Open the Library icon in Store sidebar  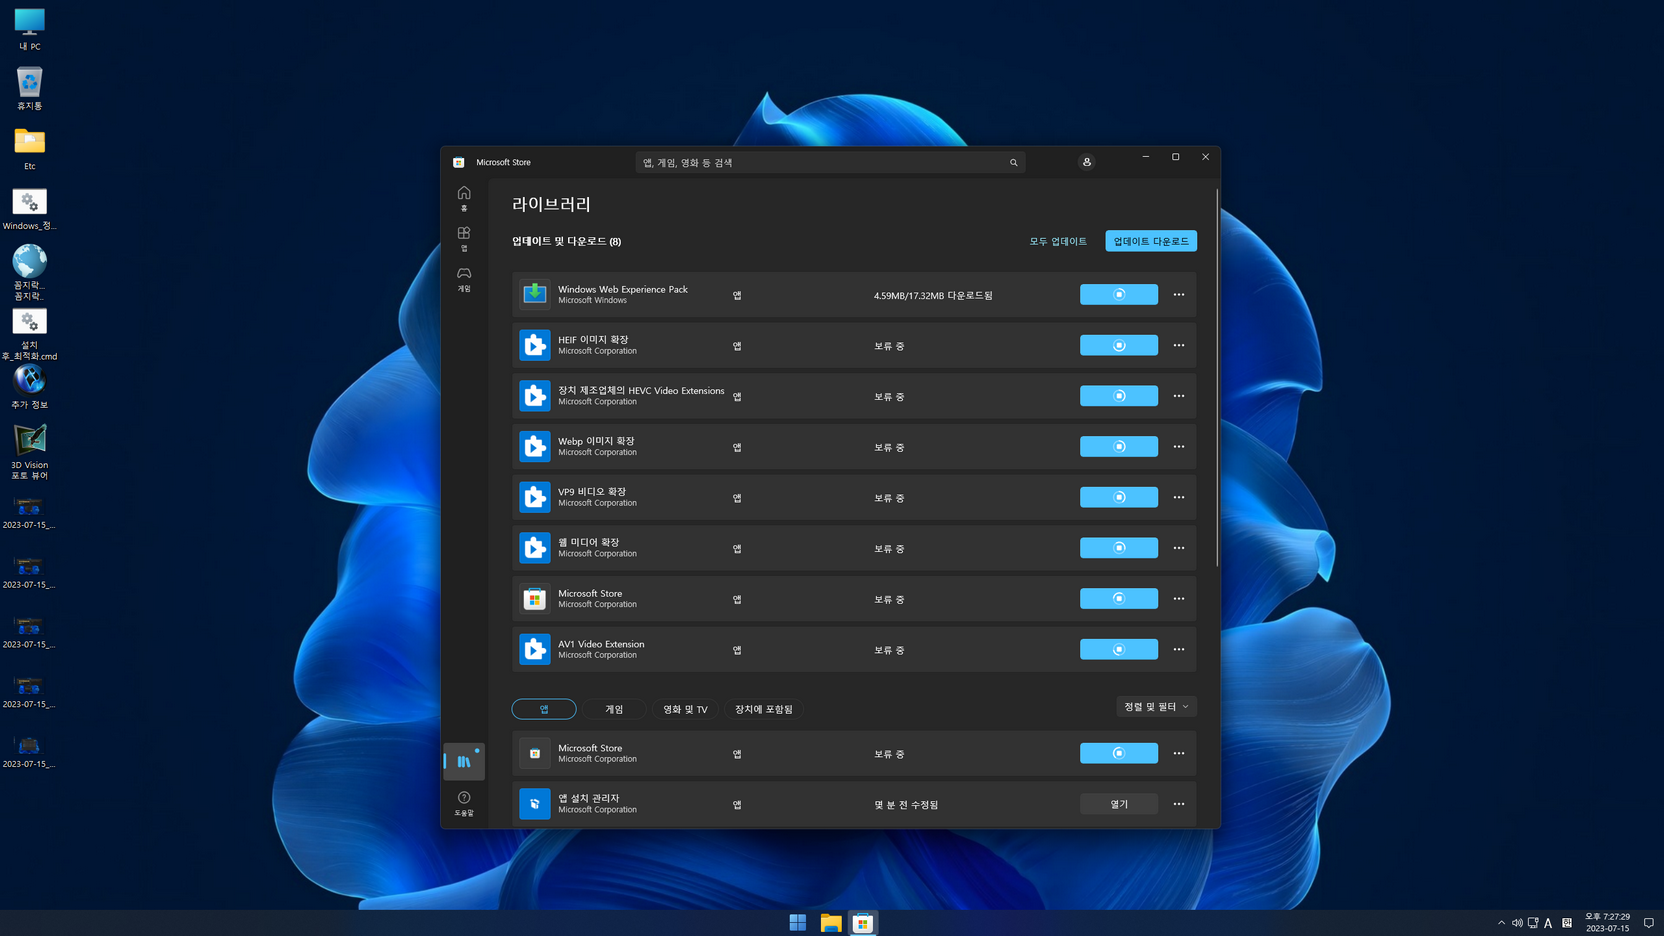(x=464, y=762)
